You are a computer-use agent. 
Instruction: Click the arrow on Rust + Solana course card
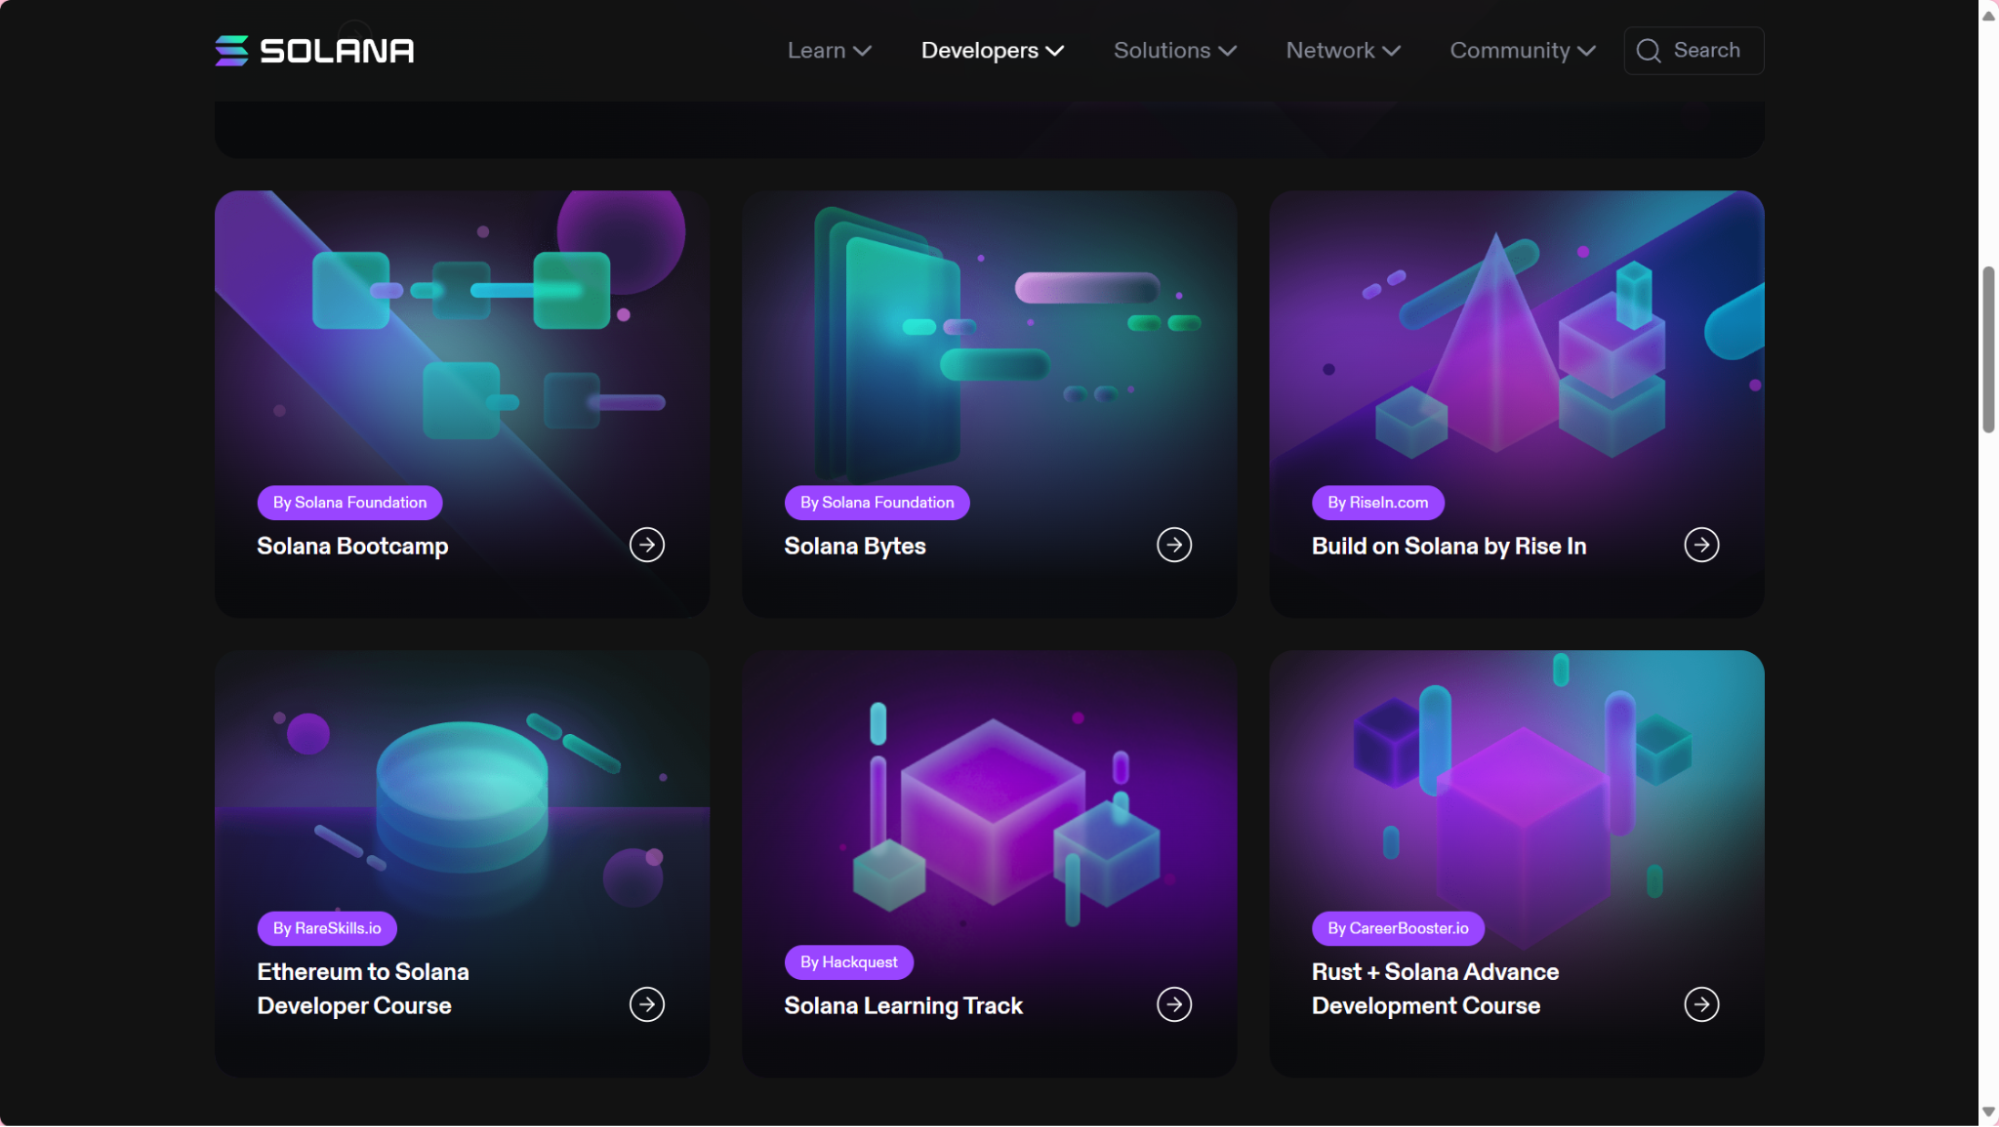click(x=1702, y=1004)
